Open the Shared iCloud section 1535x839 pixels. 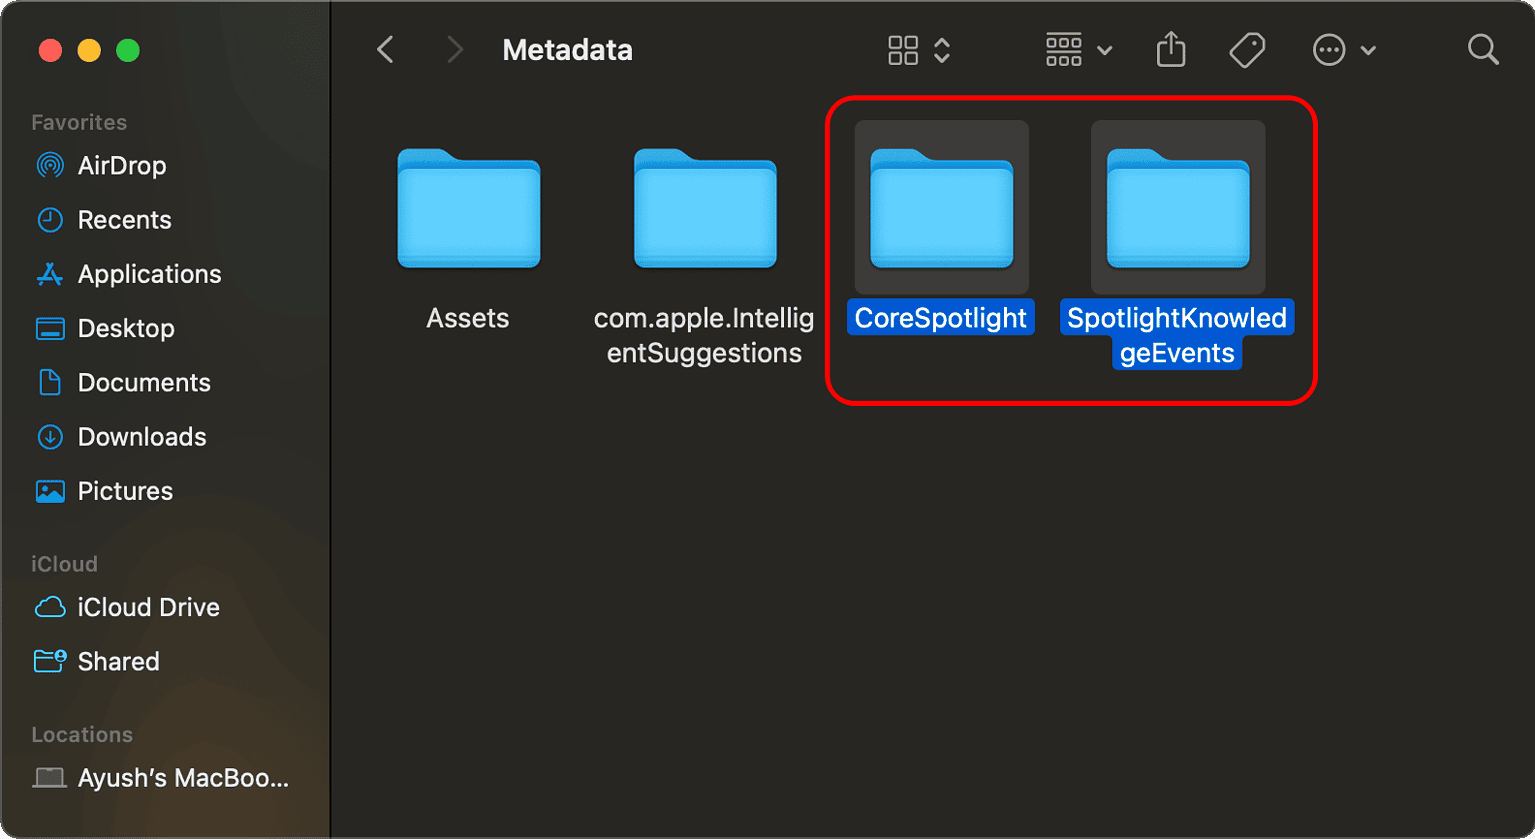(117, 660)
